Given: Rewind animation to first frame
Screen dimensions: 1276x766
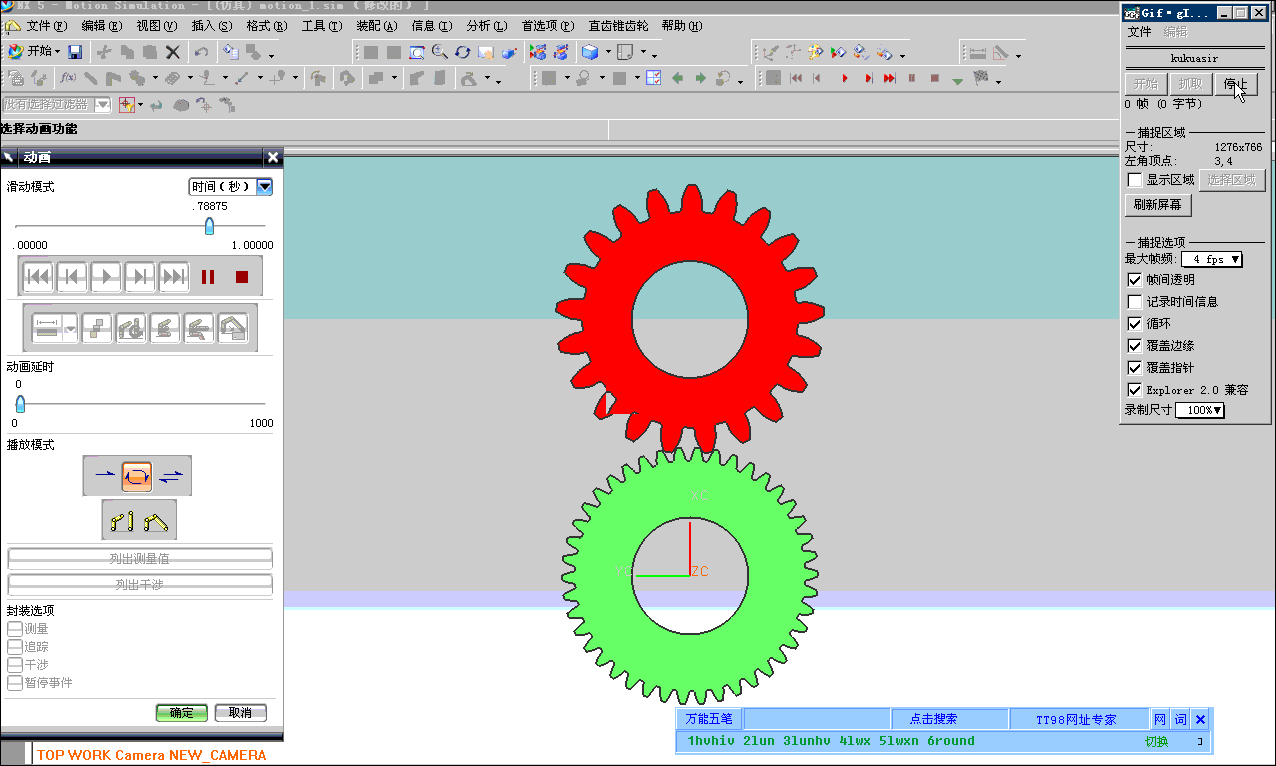Looking at the screenshot, I should pos(38,277).
